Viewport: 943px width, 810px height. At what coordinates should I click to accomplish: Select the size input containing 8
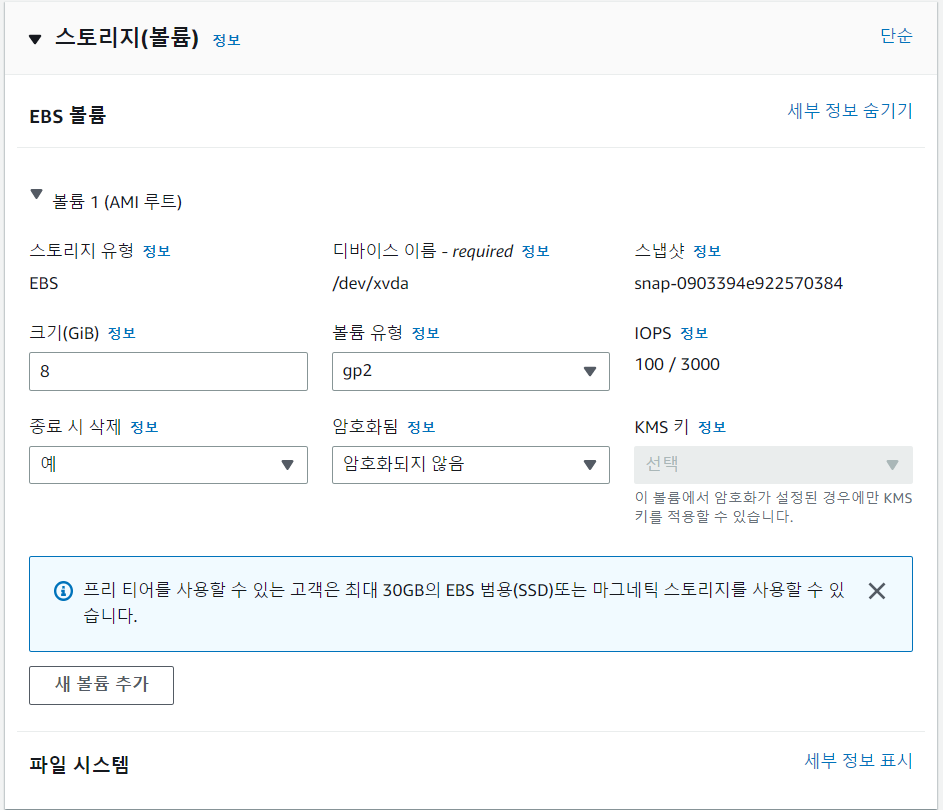pos(167,371)
